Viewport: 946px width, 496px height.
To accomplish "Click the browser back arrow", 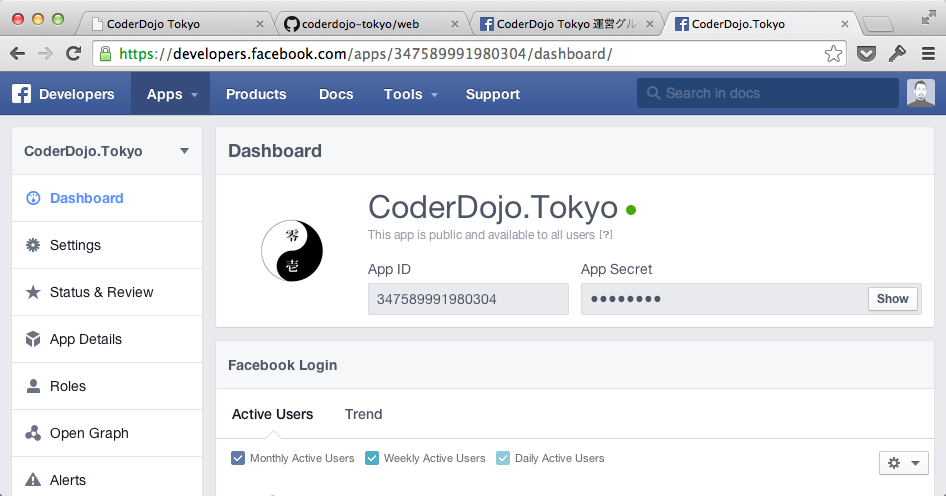I will point(17,54).
